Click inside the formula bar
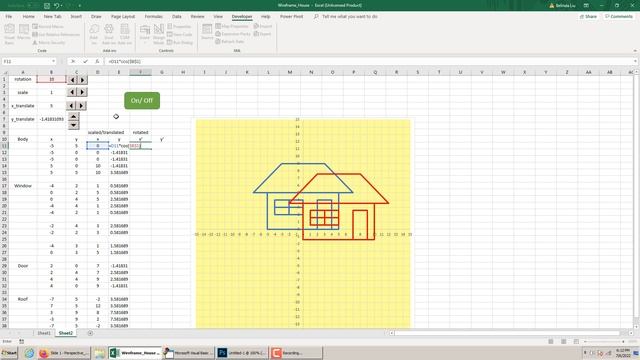This screenshot has width=640, height=360. (x=369, y=61)
